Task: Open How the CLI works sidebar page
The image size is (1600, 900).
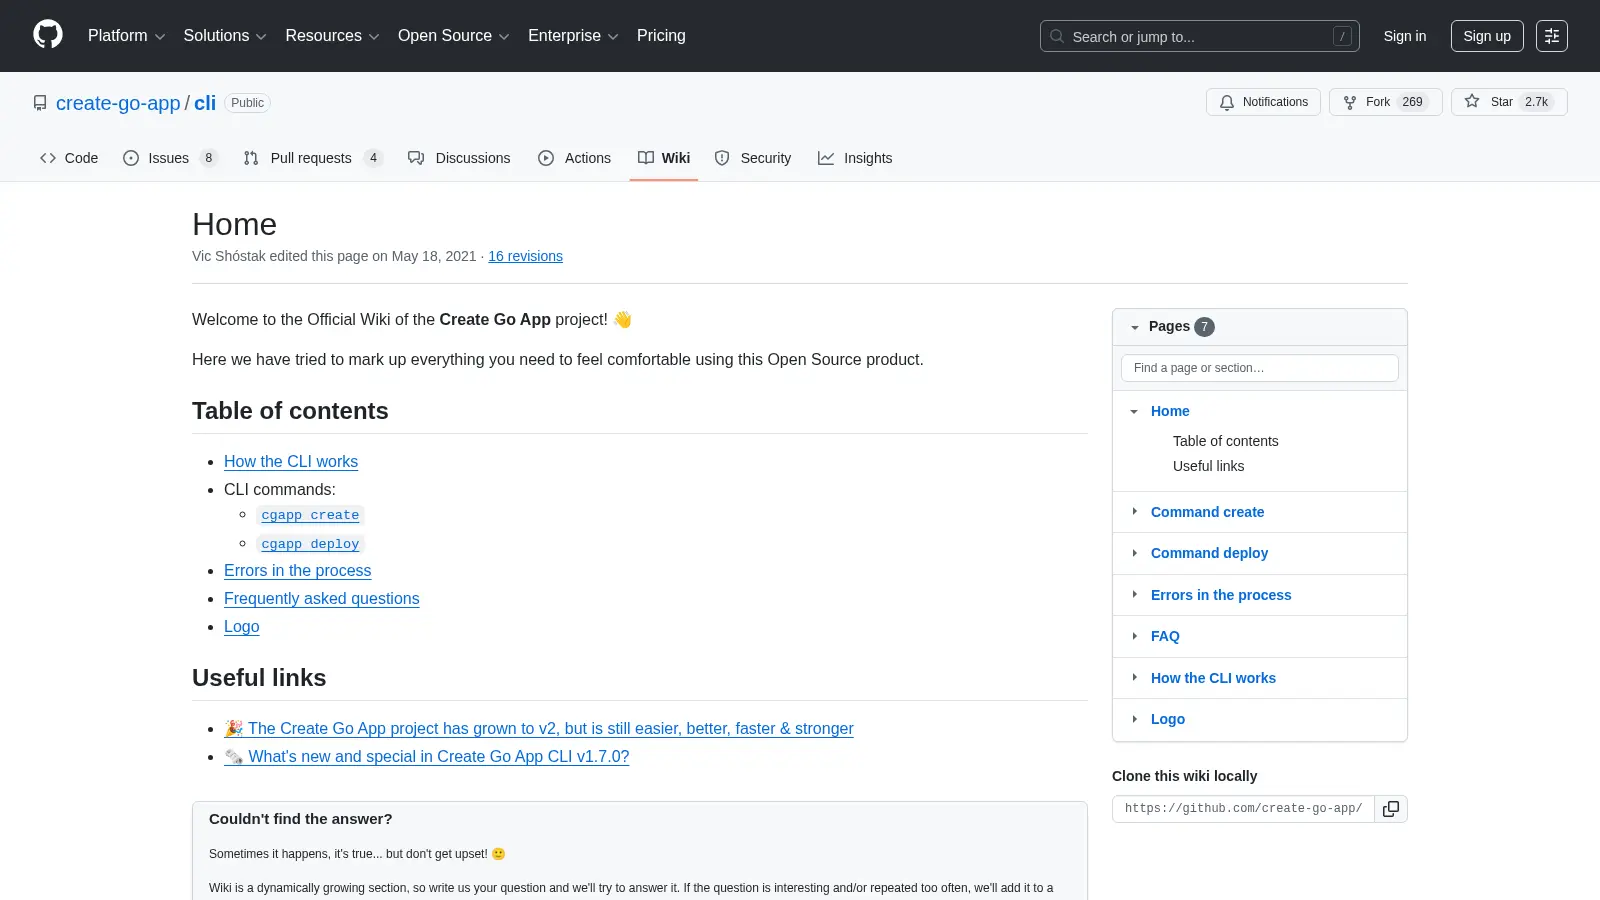Action: pyautogui.click(x=1213, y=678)
